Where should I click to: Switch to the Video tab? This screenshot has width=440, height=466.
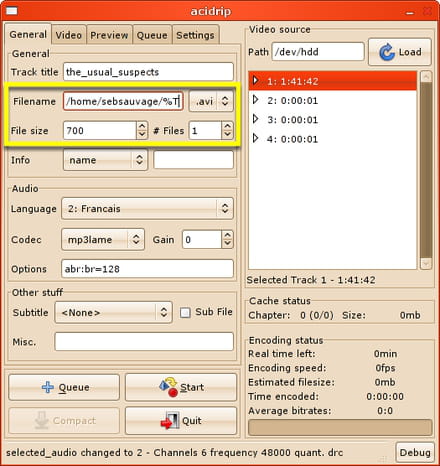(69, 35)
